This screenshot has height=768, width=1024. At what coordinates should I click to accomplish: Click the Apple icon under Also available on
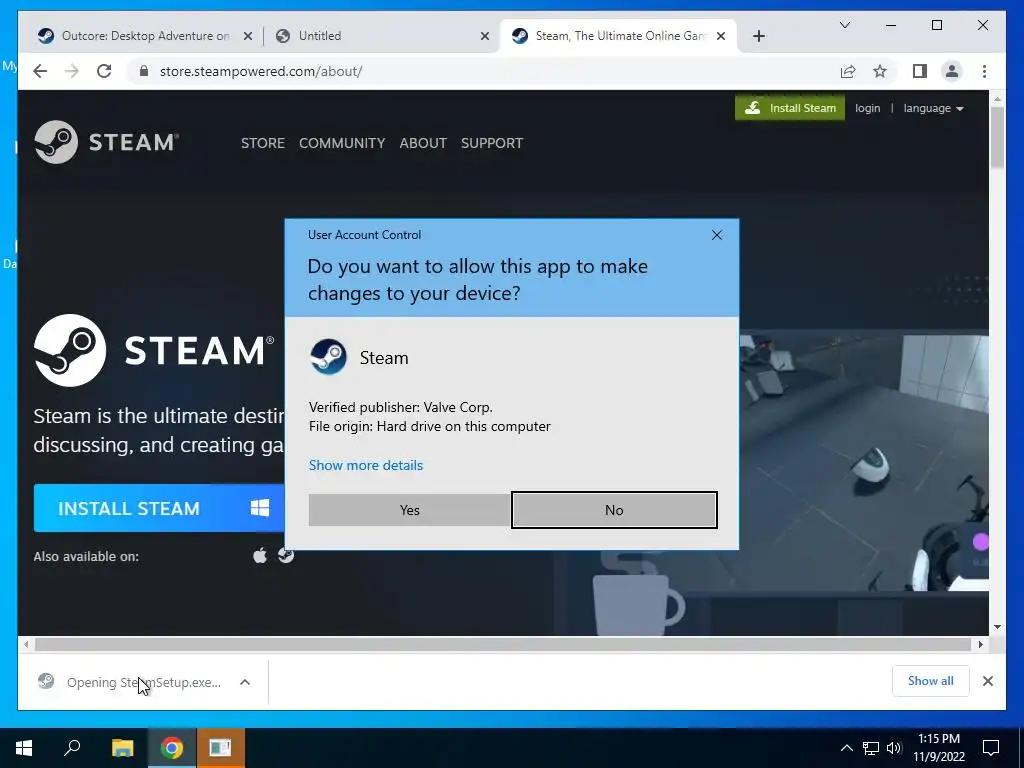click(260, 556)
